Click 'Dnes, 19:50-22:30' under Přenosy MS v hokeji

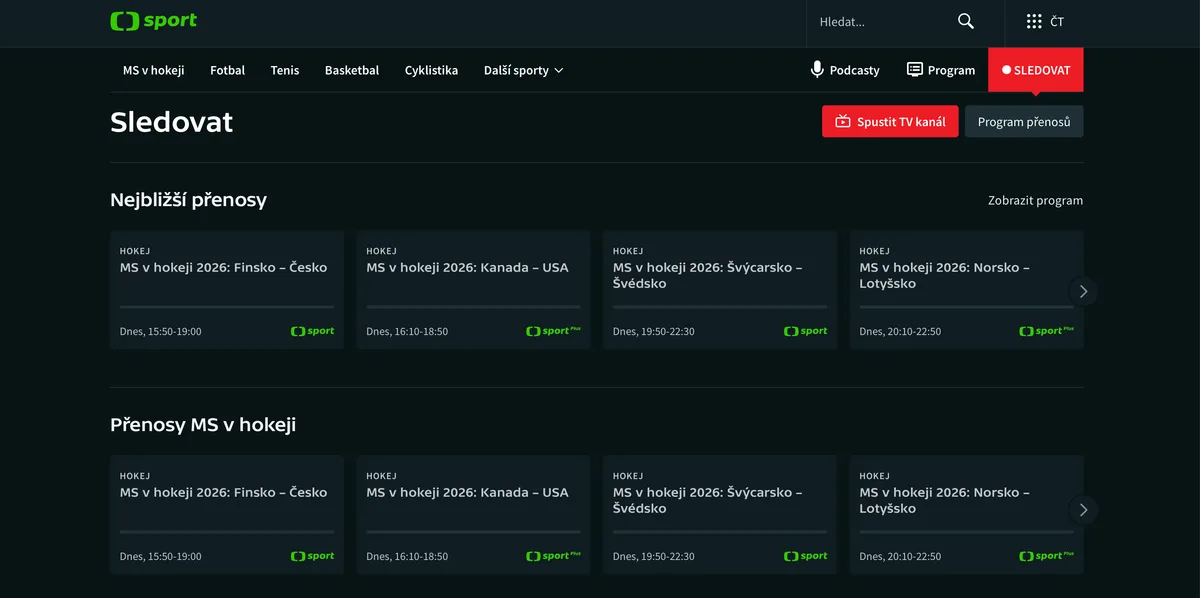(654, 556)
